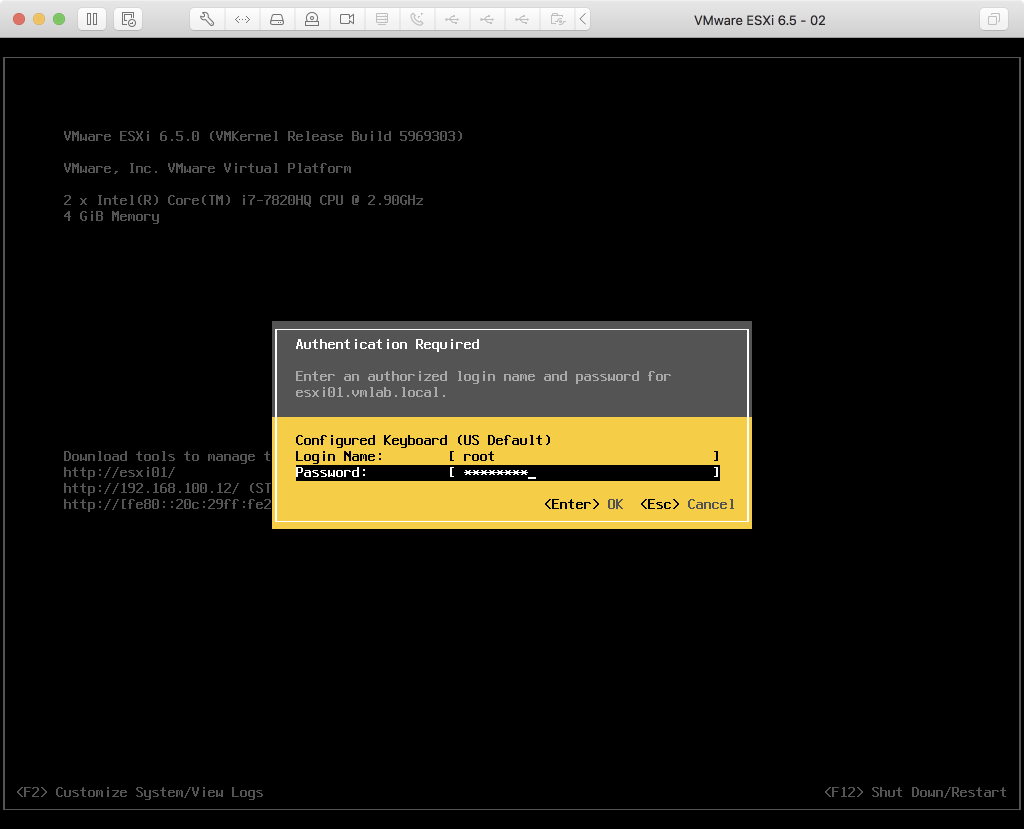The image size is (1024, 829).
Task: Click the hard disk icon
Action: click(277, 19)
